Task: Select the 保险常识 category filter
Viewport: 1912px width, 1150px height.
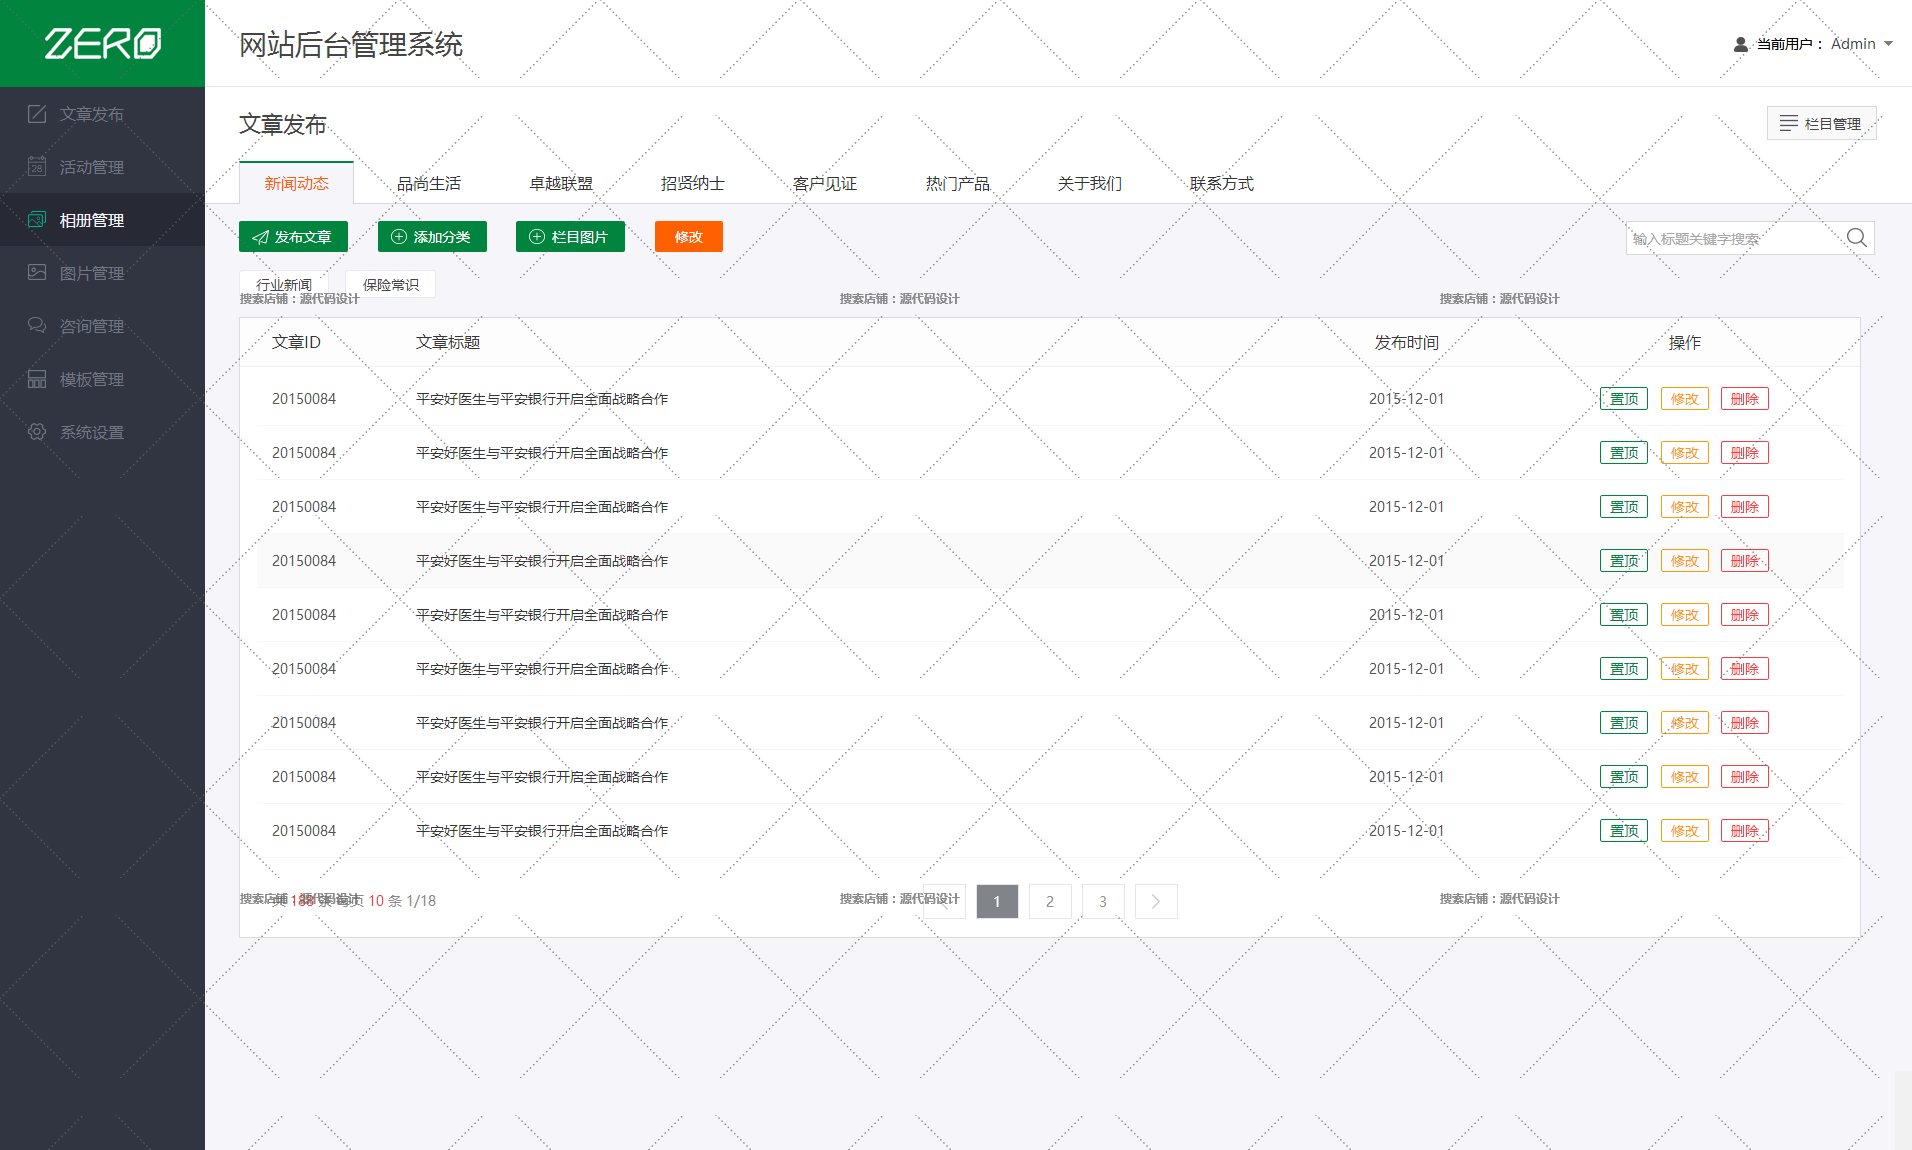Action: (390, 284)
